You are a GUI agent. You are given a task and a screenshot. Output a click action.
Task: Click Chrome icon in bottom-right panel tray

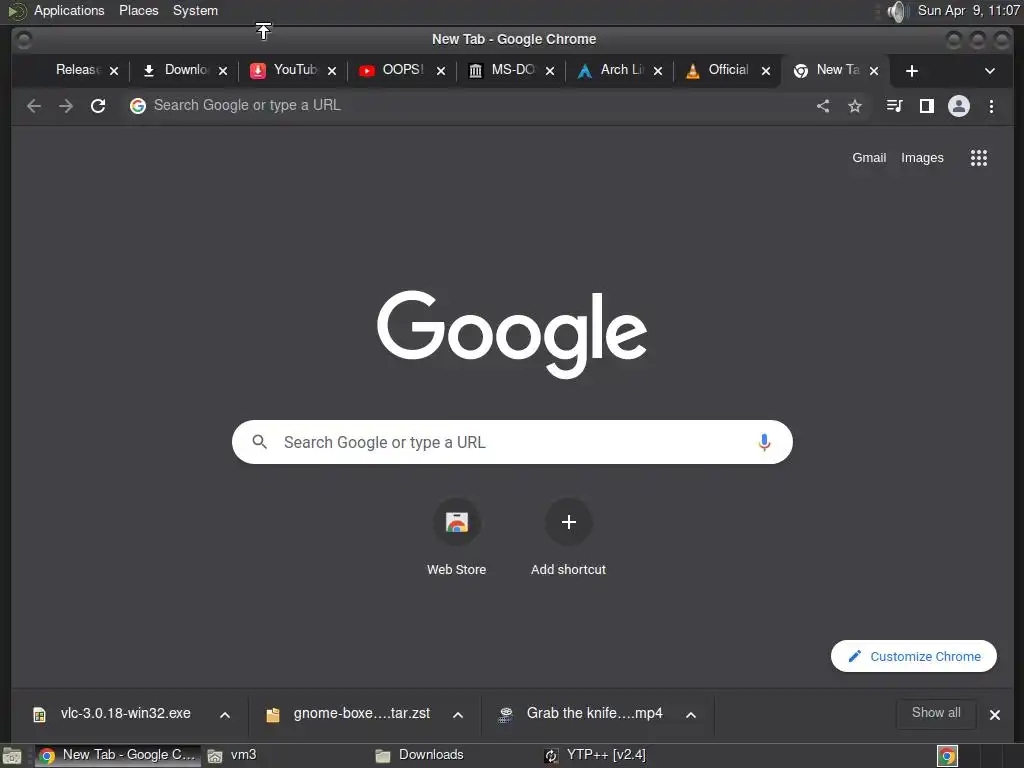tap(947, 756)
